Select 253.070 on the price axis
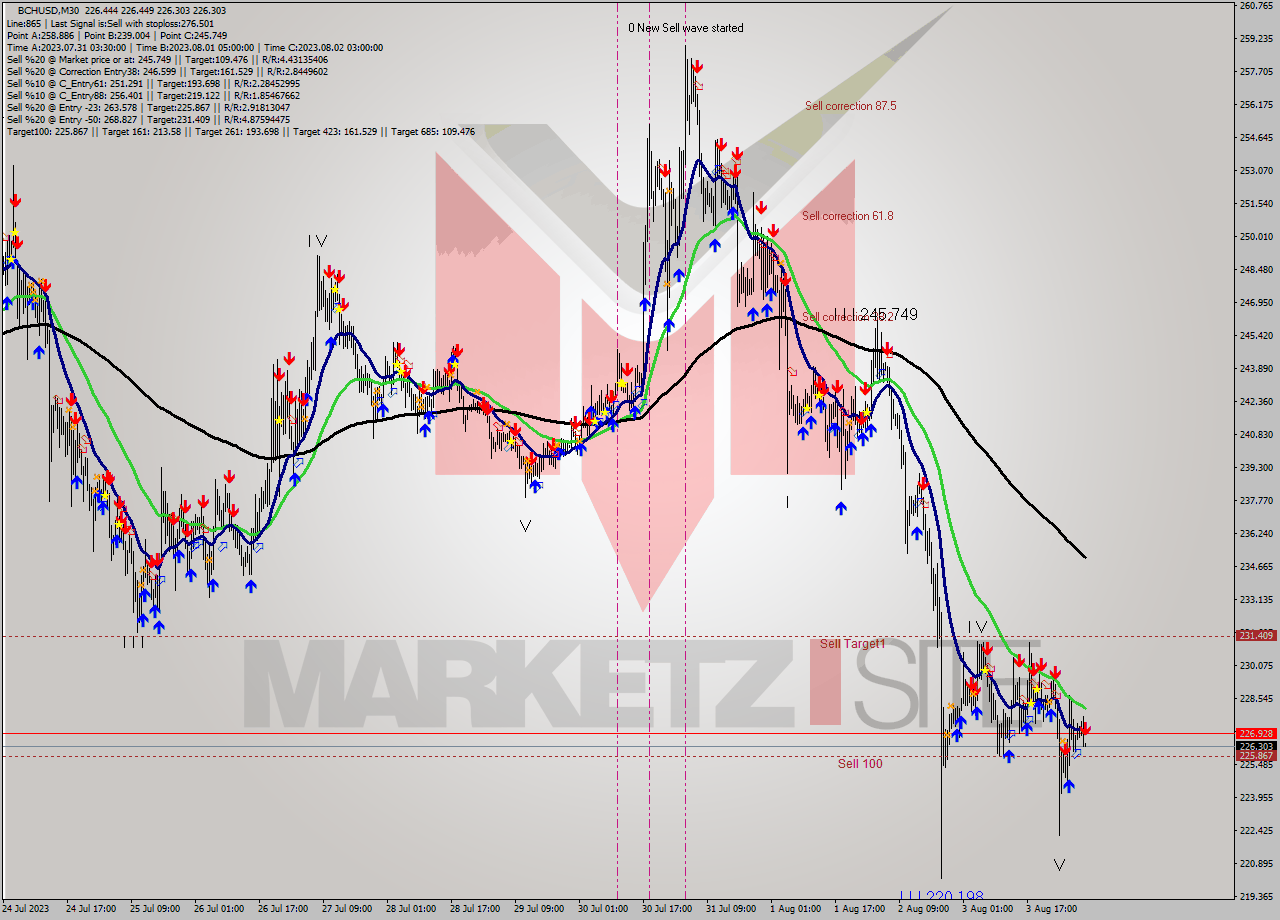 click(1256, 171)
